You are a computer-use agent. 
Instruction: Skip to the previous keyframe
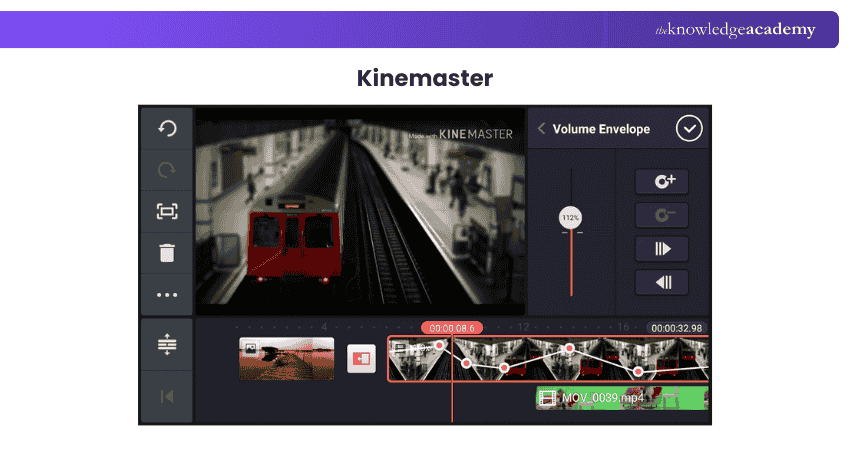click(x=662, y=282)
